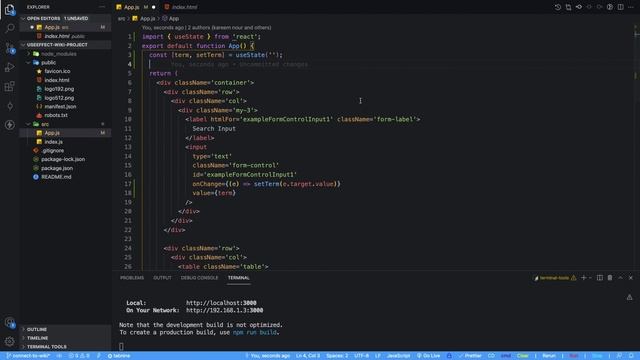Open the Extensions view
Screen dimensions: 640x360
click(9, 86)
